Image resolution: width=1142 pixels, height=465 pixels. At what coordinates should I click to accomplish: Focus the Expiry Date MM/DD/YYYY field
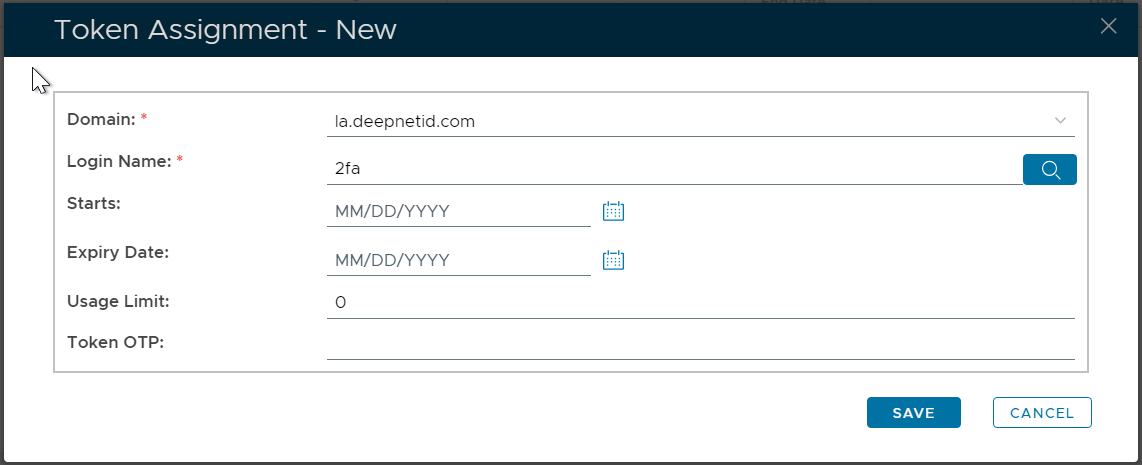[458, 260]
